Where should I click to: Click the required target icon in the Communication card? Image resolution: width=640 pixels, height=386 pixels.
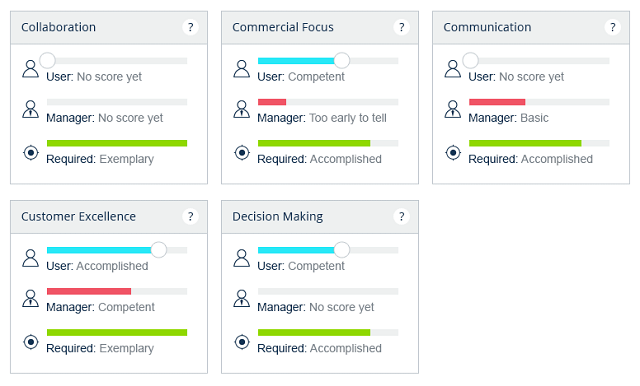click(x=453, y=153)
